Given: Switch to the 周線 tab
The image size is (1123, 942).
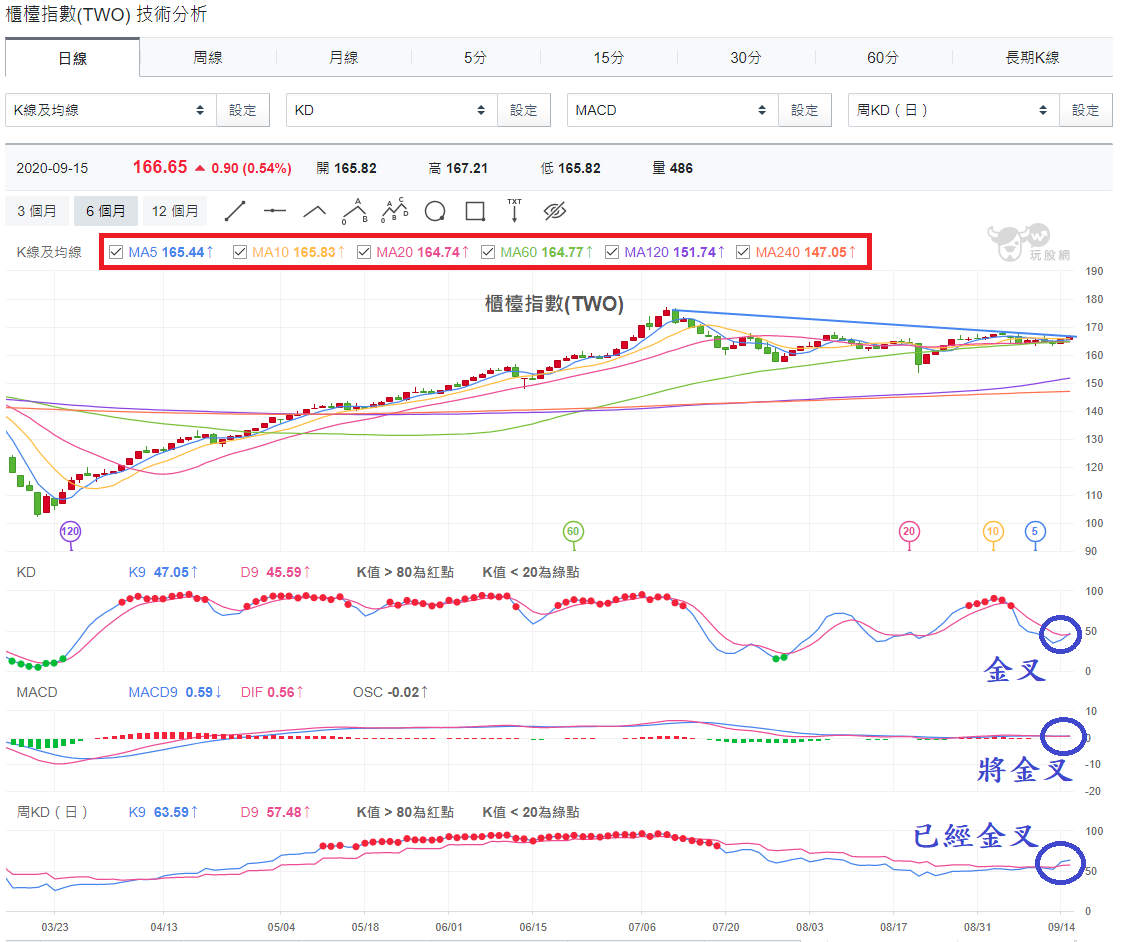Looking at the screenshot, I should click(x=208, y=57).
